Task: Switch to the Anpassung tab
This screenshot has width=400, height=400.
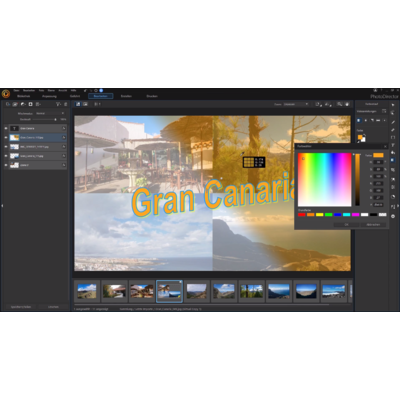Action: tap(49, 96)
